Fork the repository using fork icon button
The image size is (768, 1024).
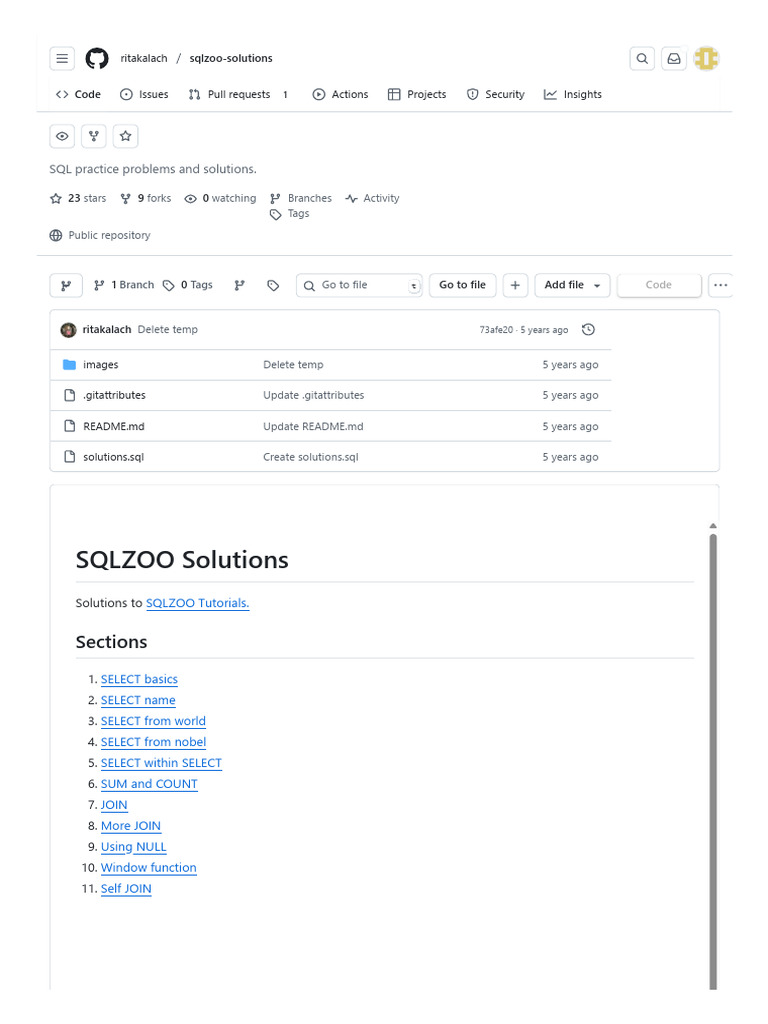coord(94,136)
